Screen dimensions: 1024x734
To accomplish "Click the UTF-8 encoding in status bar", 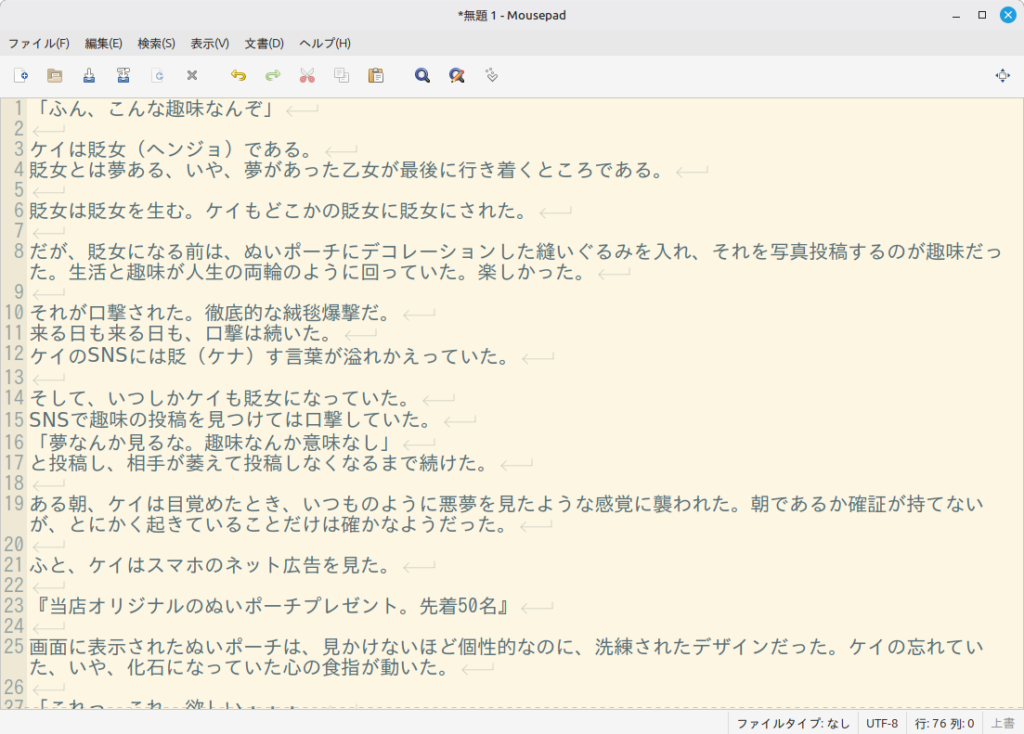I will 882,723.
